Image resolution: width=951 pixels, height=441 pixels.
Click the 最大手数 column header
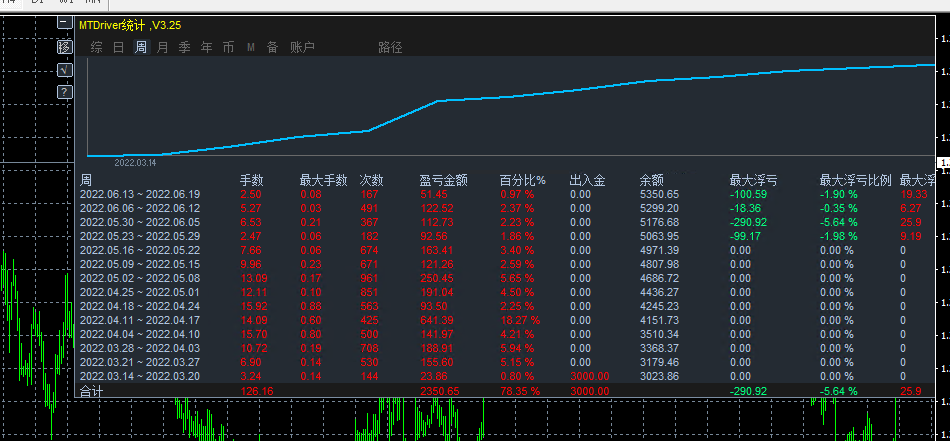coord(323,180)
